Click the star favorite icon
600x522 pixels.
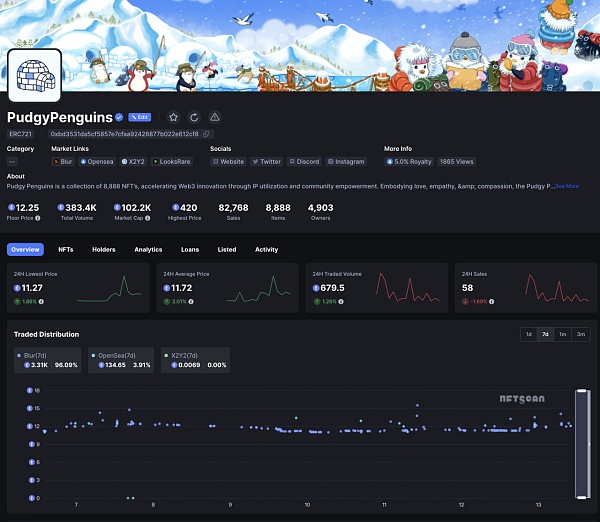pyautogui.click(x=173, y=117)
